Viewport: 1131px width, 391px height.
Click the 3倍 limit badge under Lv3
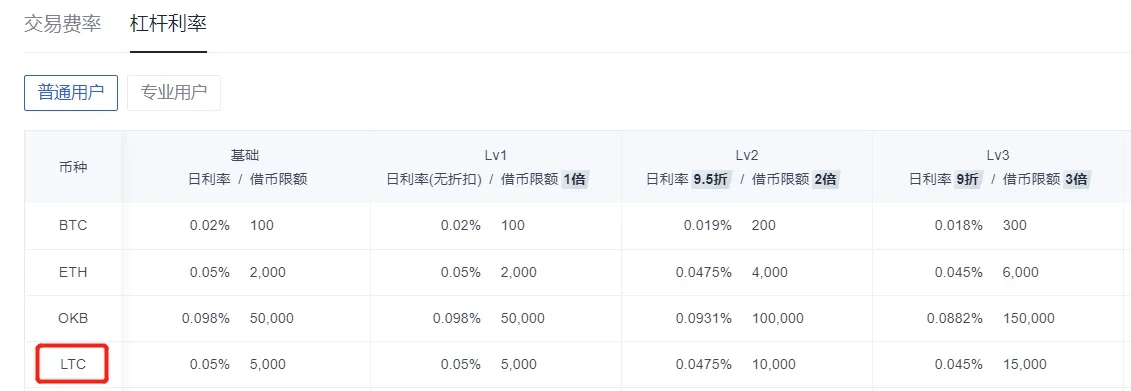click(1076, 180)
